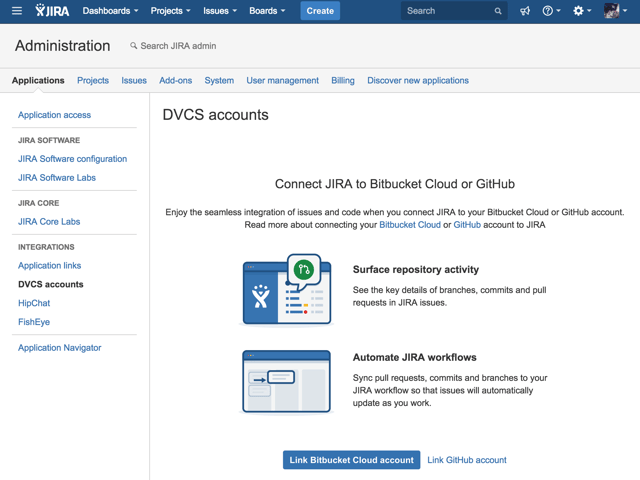Expand the Issues dropdown in top bar
Screen dimensions: 640x480
pos(220,11)
